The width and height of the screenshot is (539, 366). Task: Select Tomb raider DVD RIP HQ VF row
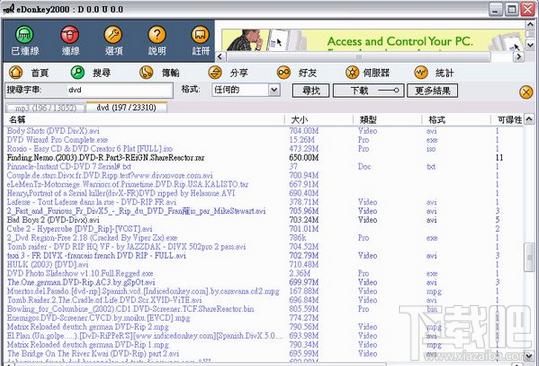pos(265,247)
